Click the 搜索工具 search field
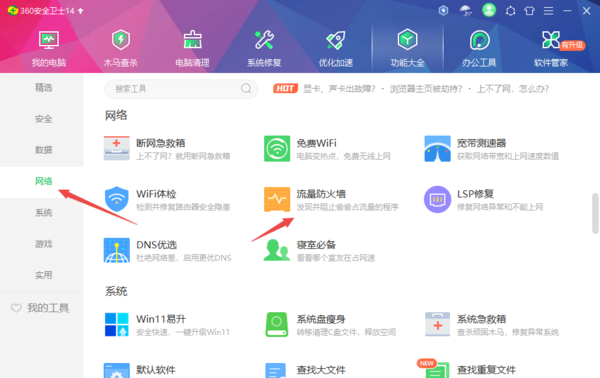The height and width of the screenshot is (378, 600). [181, 89]
